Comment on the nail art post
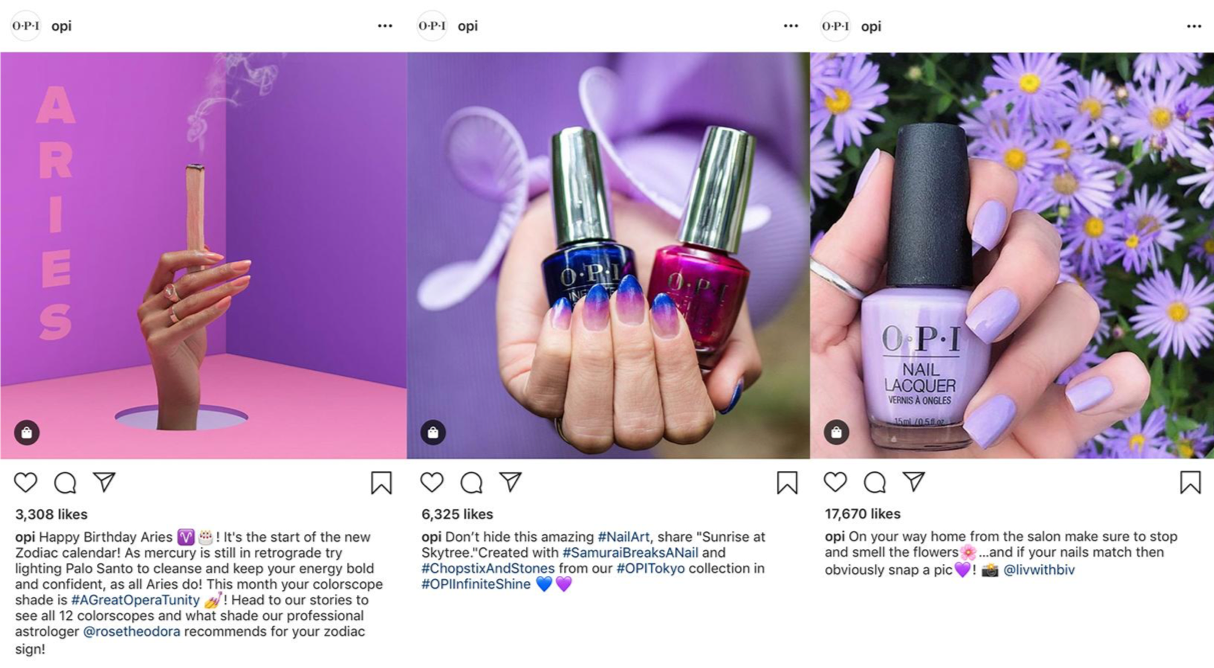This screenshot has height=668, width=1214. tap(471, 483)
